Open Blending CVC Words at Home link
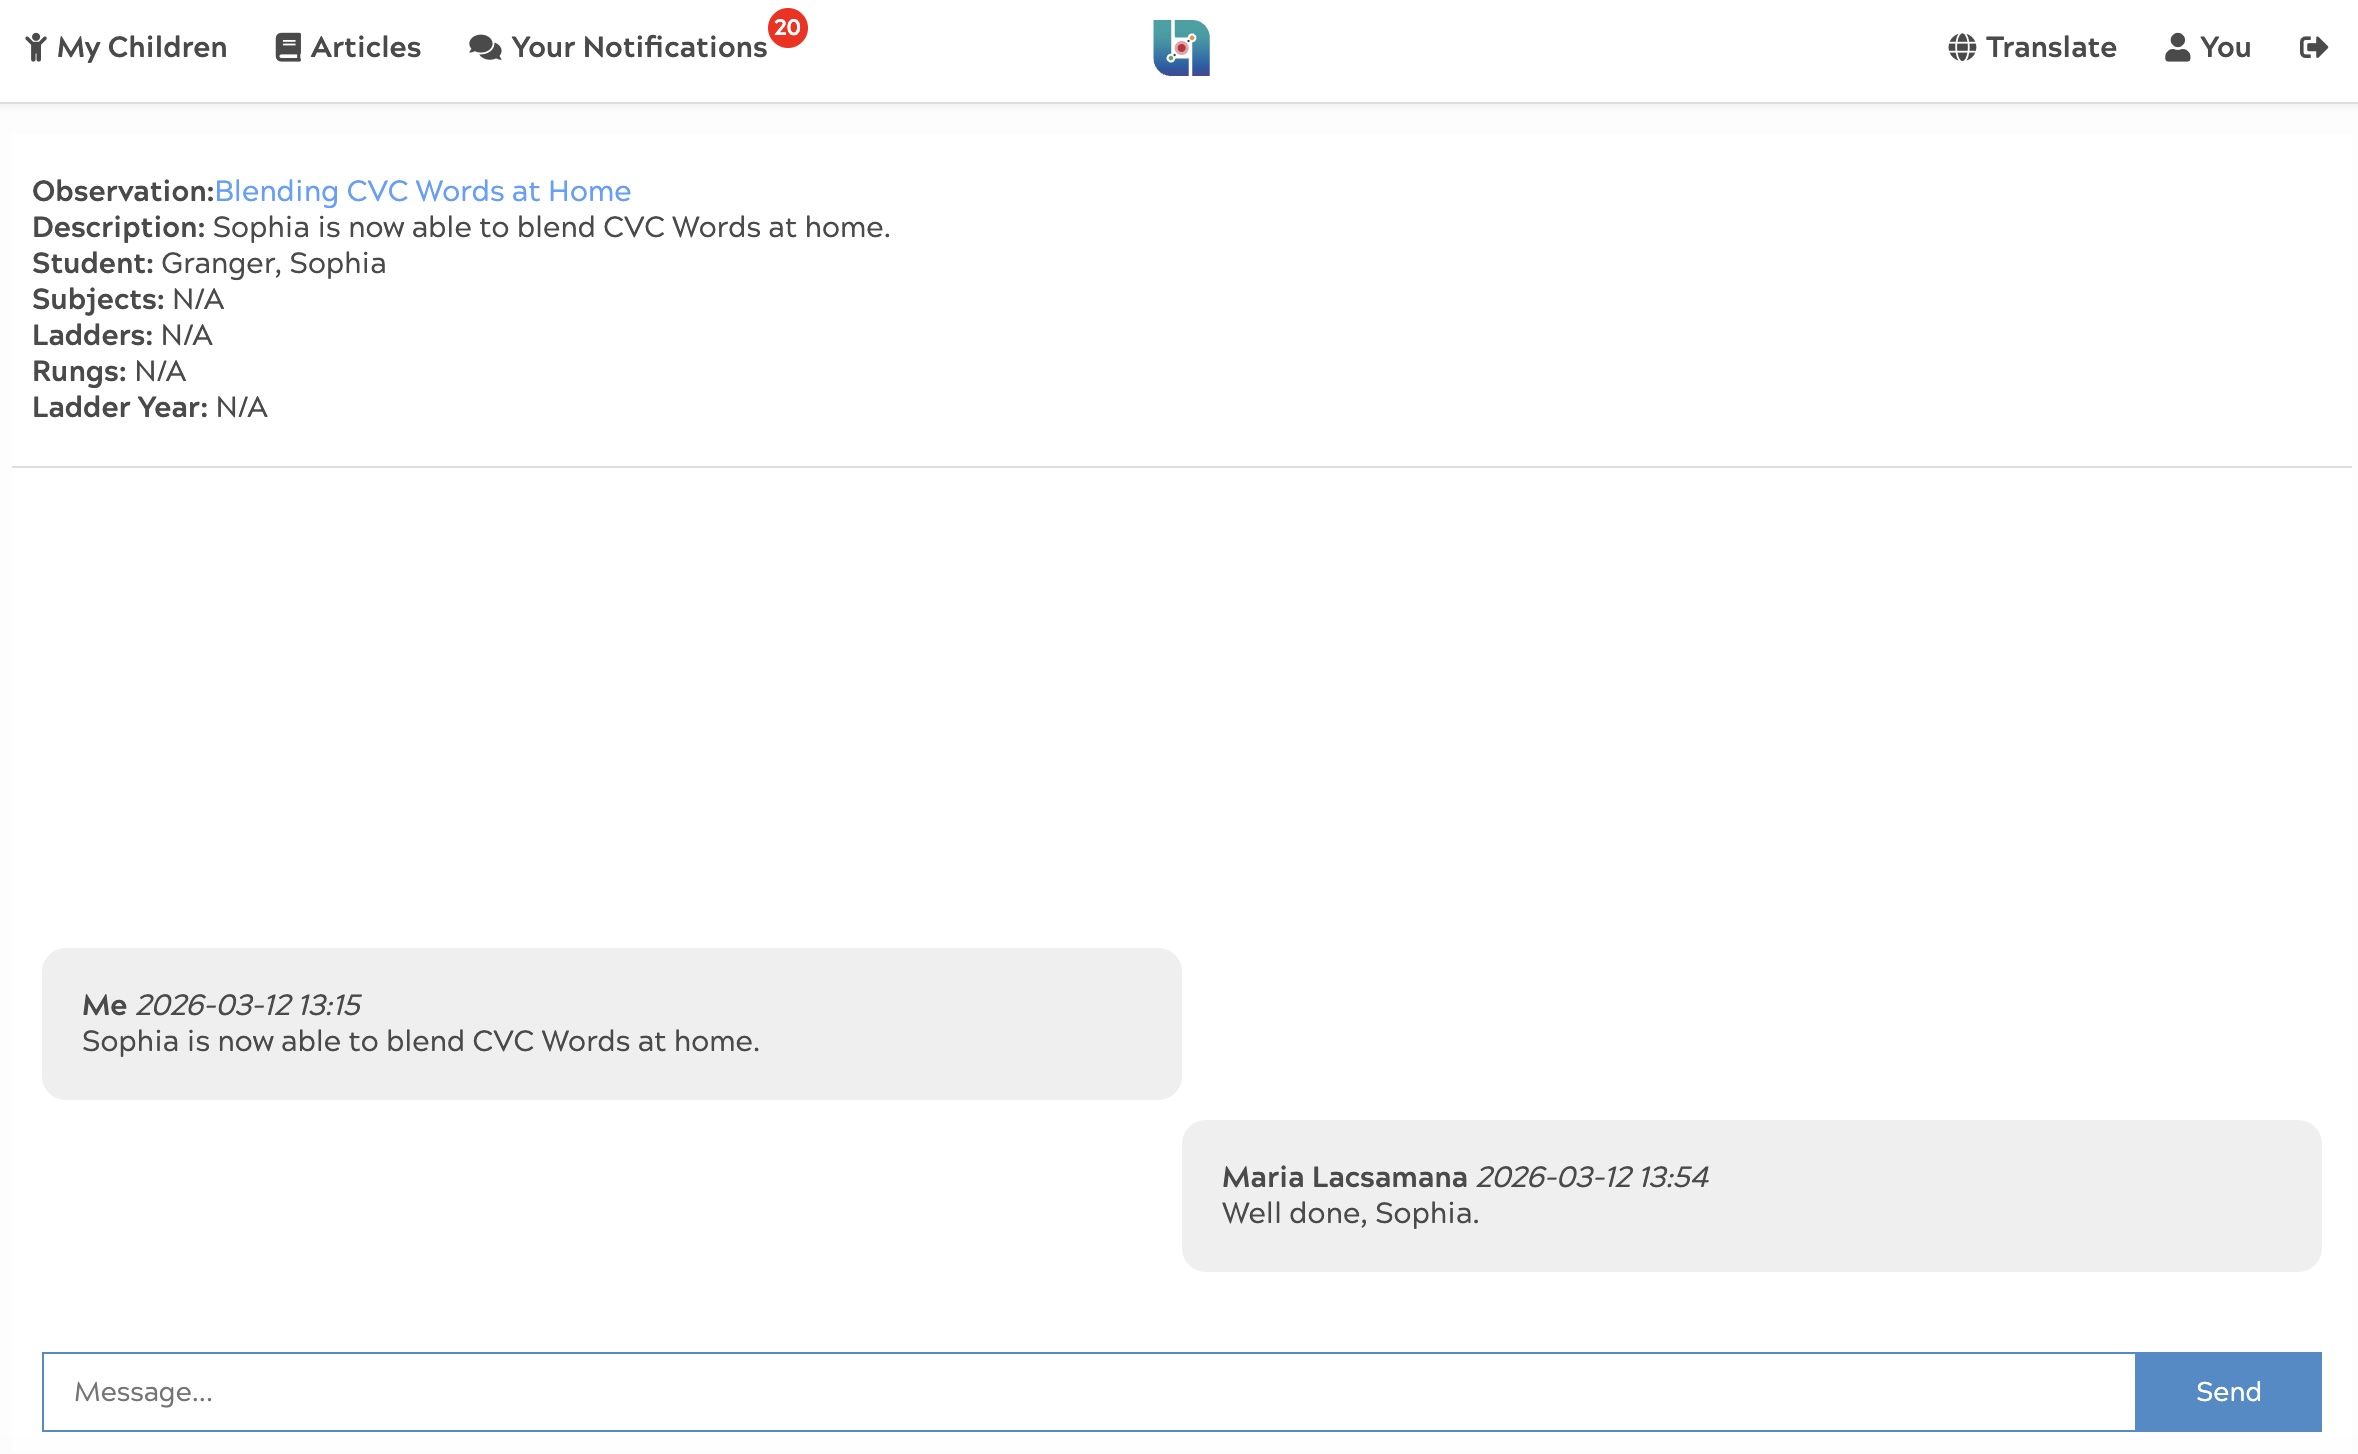The width and height of the screenshot is (2358, 1454). (x=422, y=191)
